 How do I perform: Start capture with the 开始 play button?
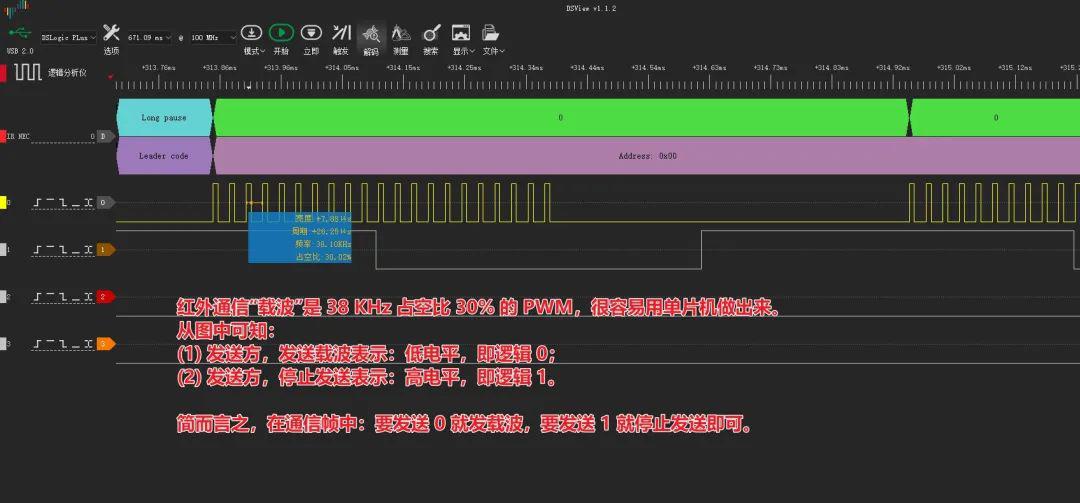281,32
